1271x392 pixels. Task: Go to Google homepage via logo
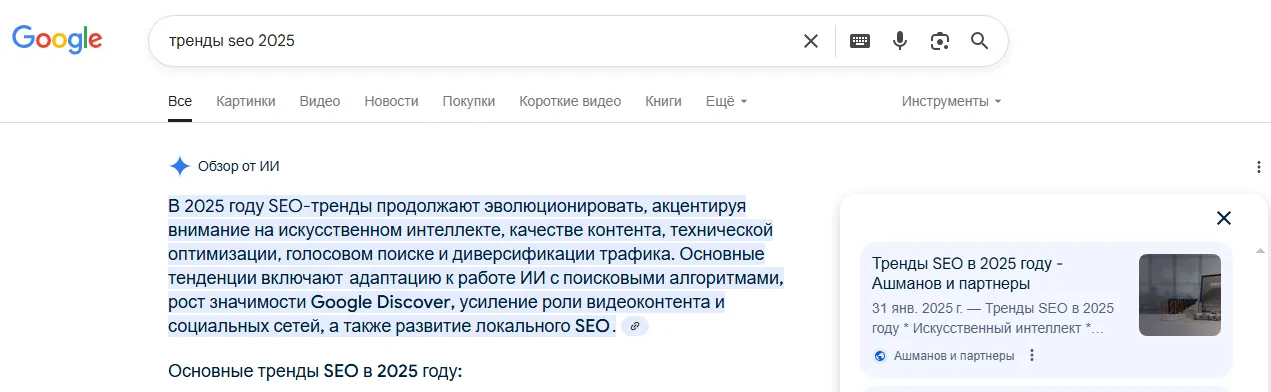tap(57, 40)
